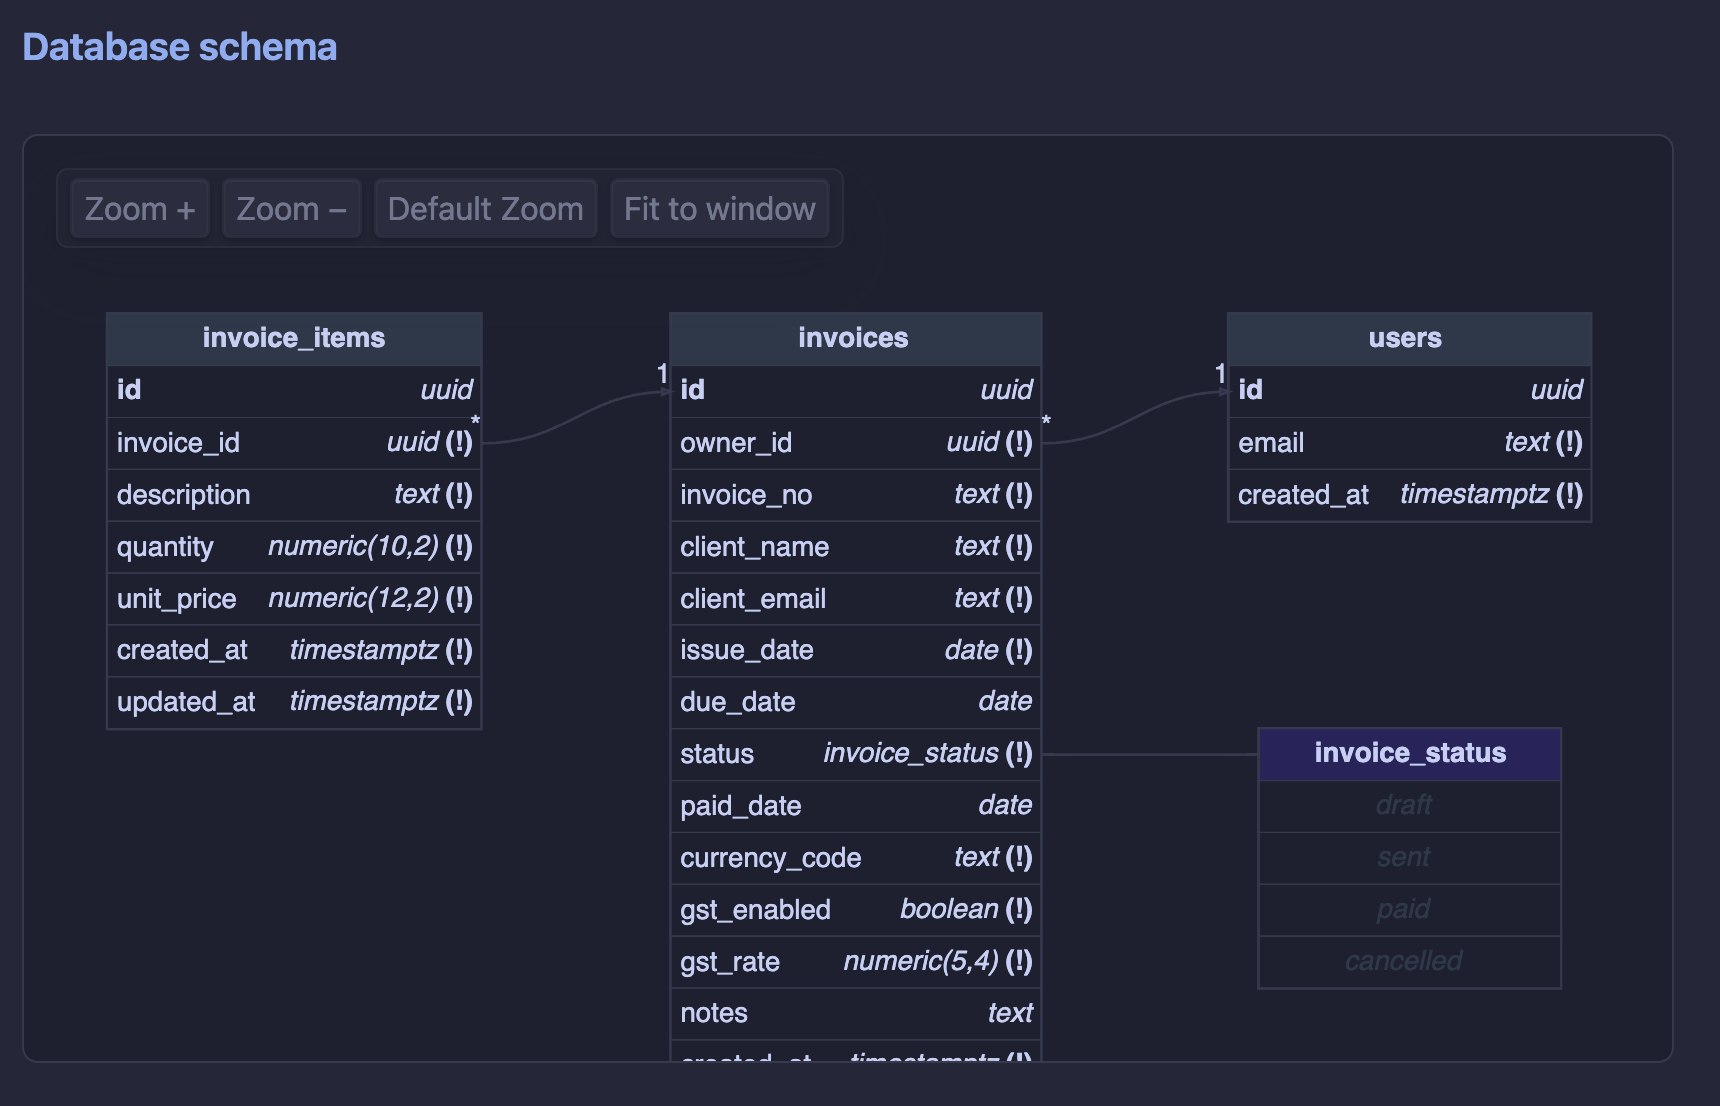Screen dimensions: 1720x1106
Task: Select the notes row in invoices
Action: (x=854, y=1013)
